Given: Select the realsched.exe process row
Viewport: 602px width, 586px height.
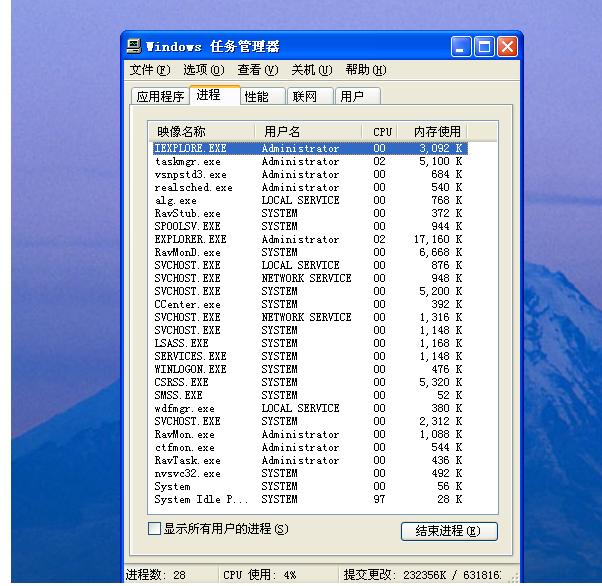Looking at the screenshot, I should pyautogui.click(x=310, y=187).
